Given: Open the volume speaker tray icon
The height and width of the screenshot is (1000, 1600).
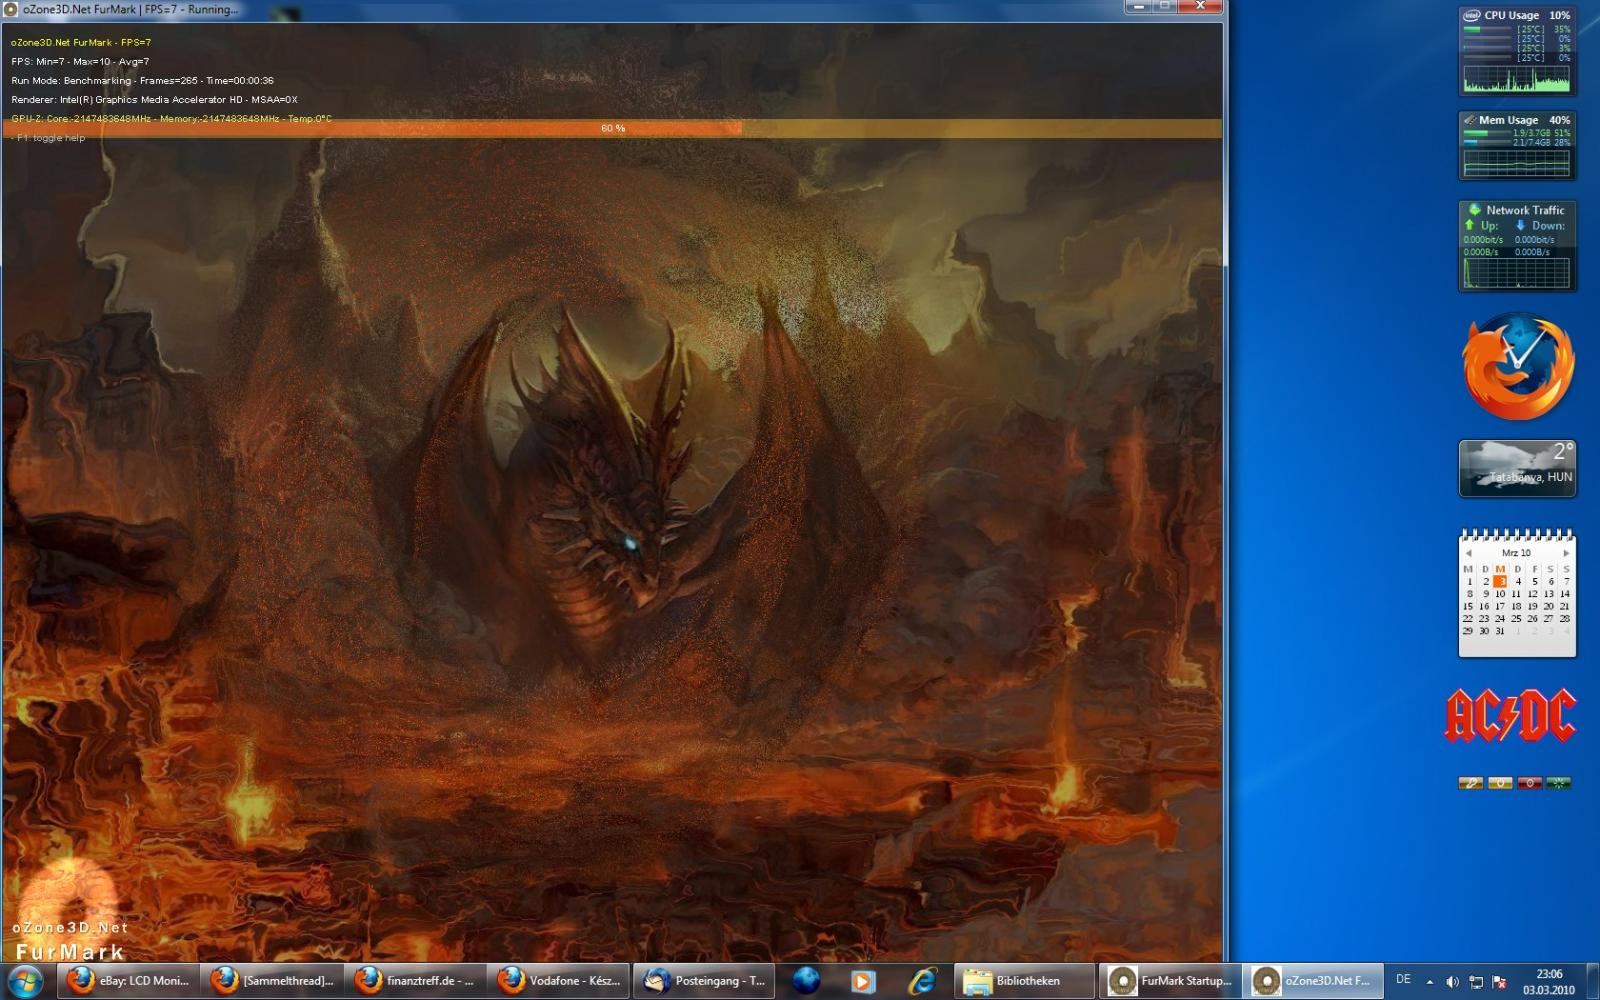Looking at the screenshot, I should point(1452,982).
